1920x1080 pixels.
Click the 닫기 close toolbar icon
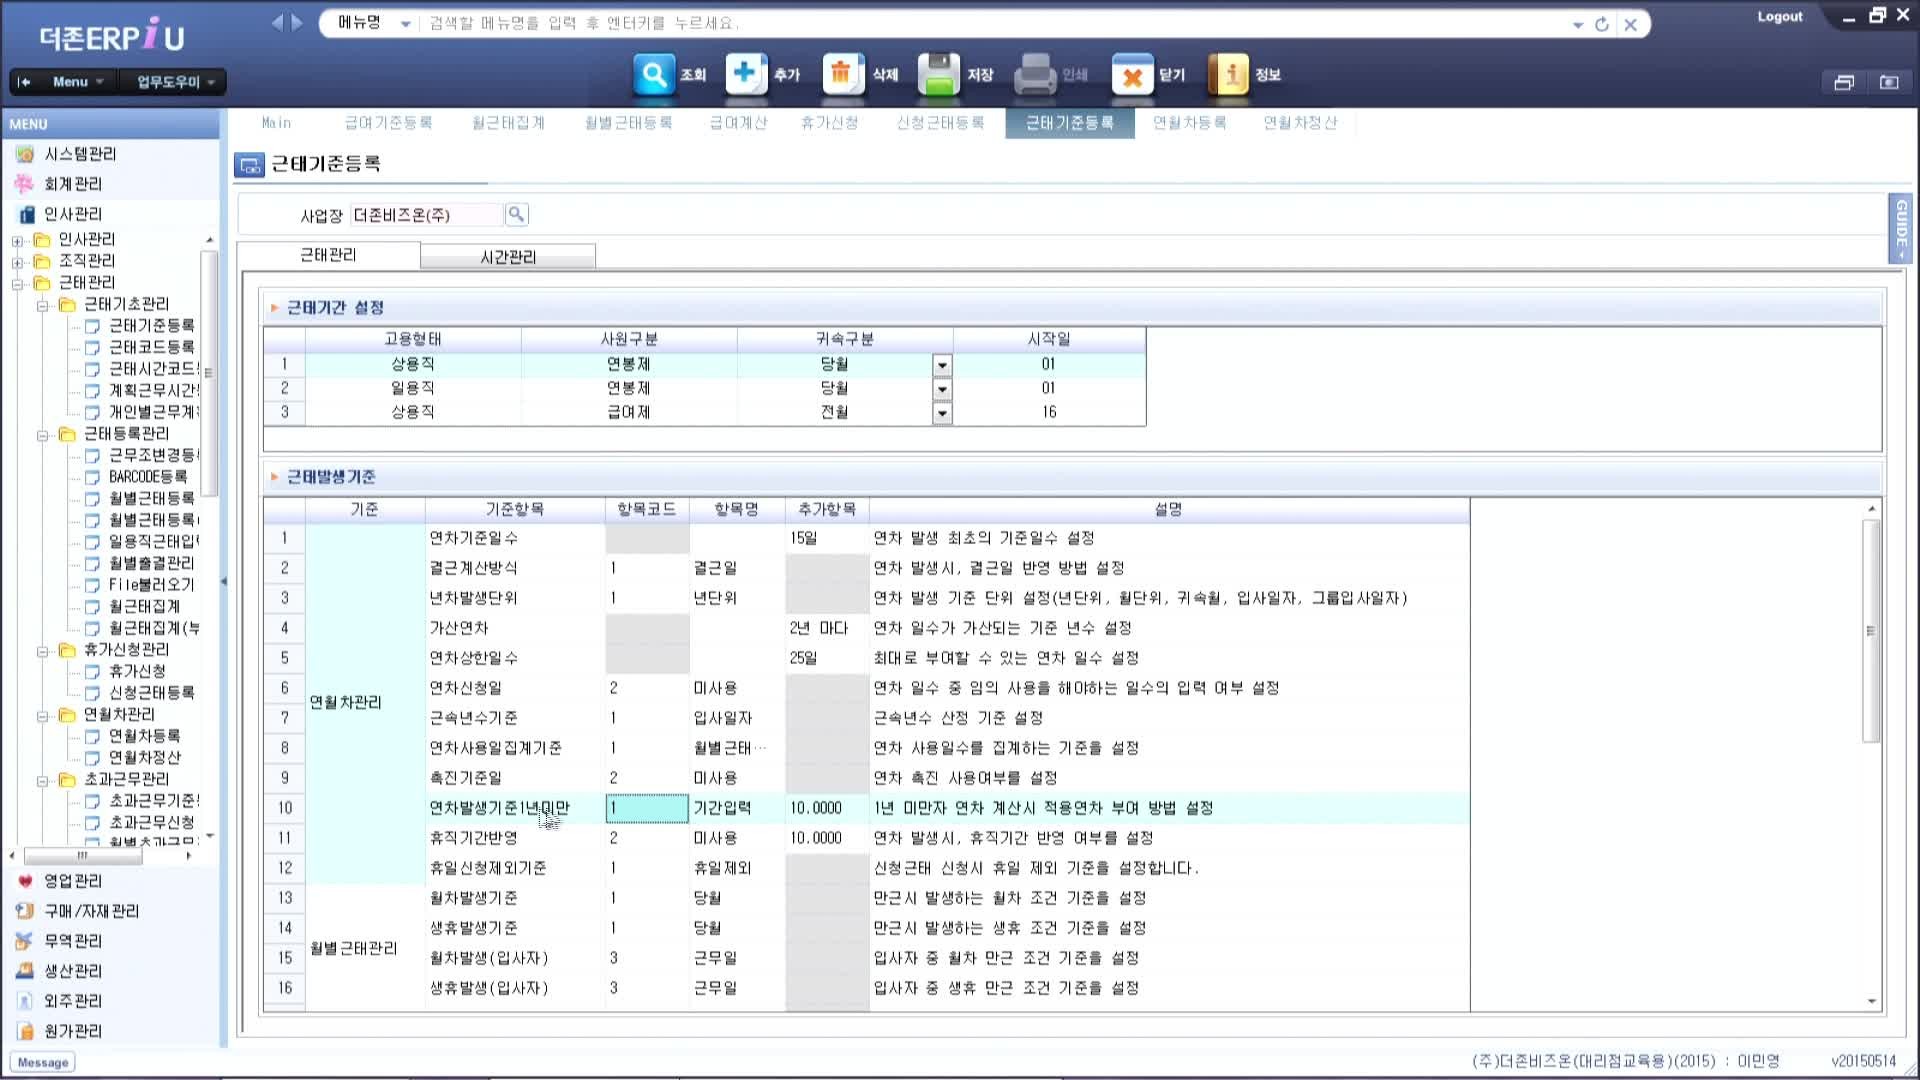click(x=1132, y=75)
